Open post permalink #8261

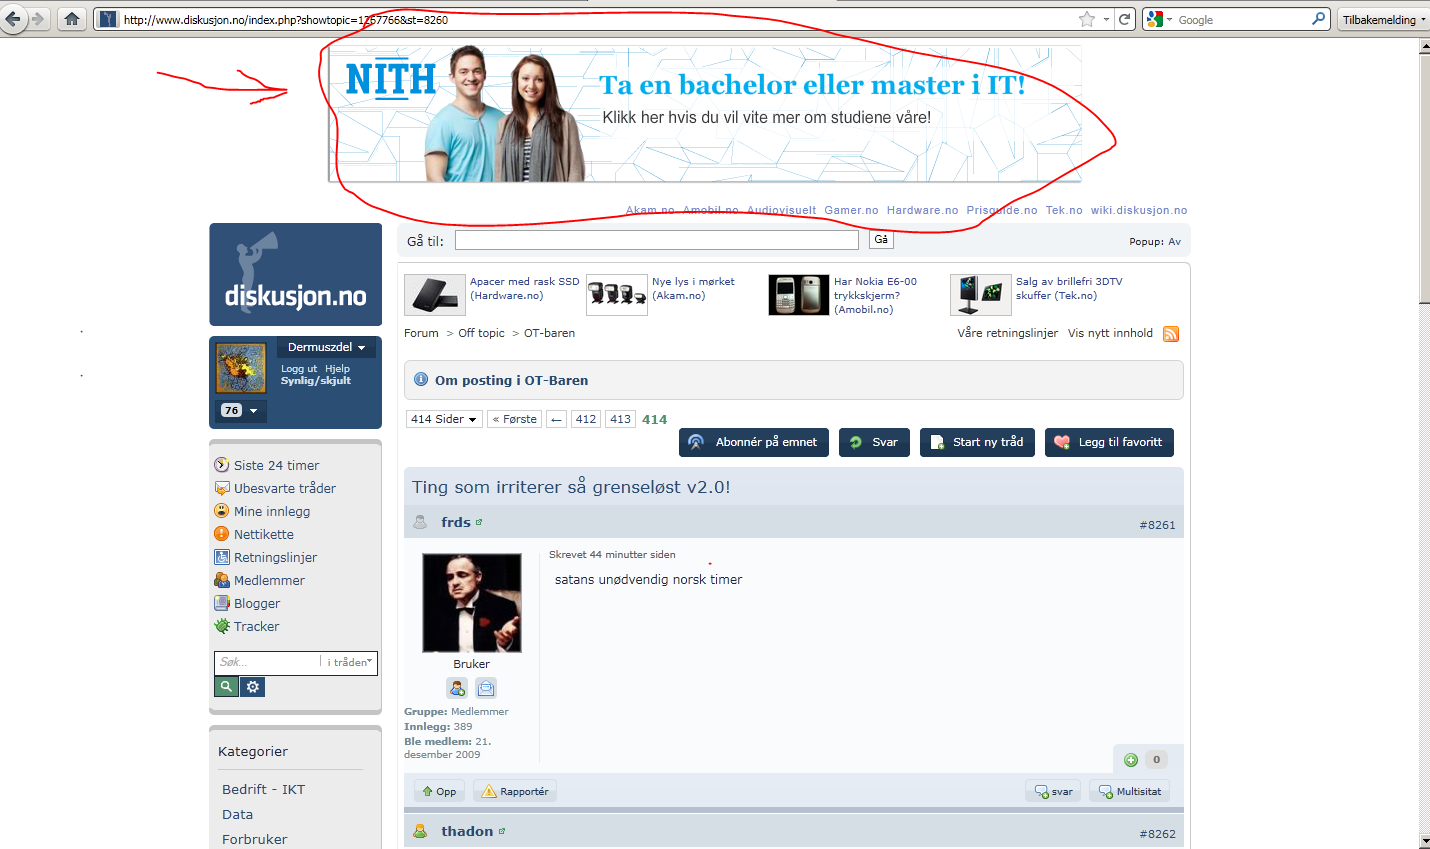(1157, 525)
